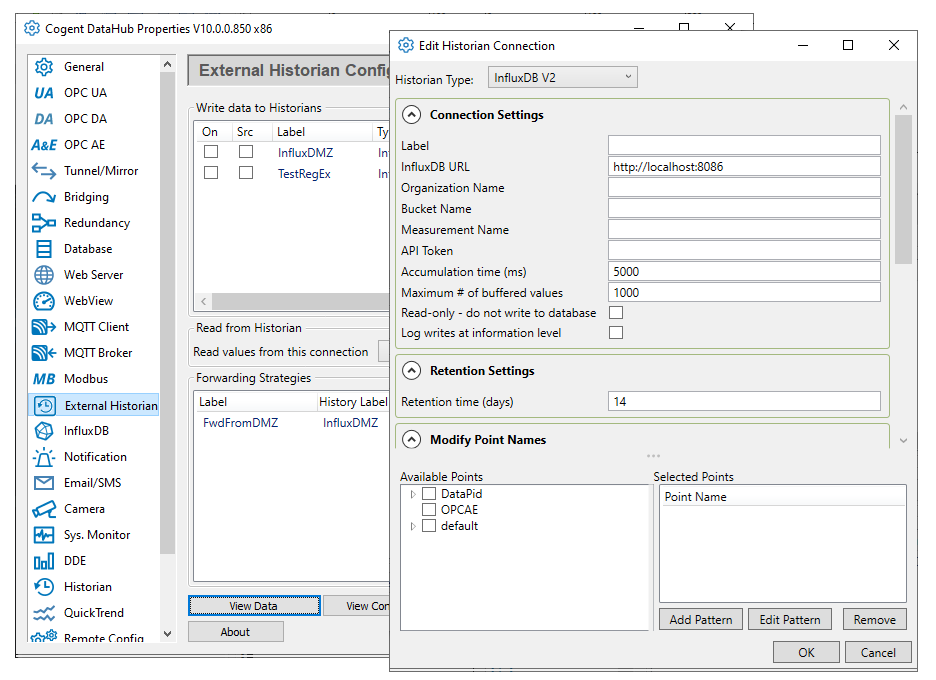Viewport: 936px width, 680px height.
Task: Open the Bridging section icon
Action: 44,197
